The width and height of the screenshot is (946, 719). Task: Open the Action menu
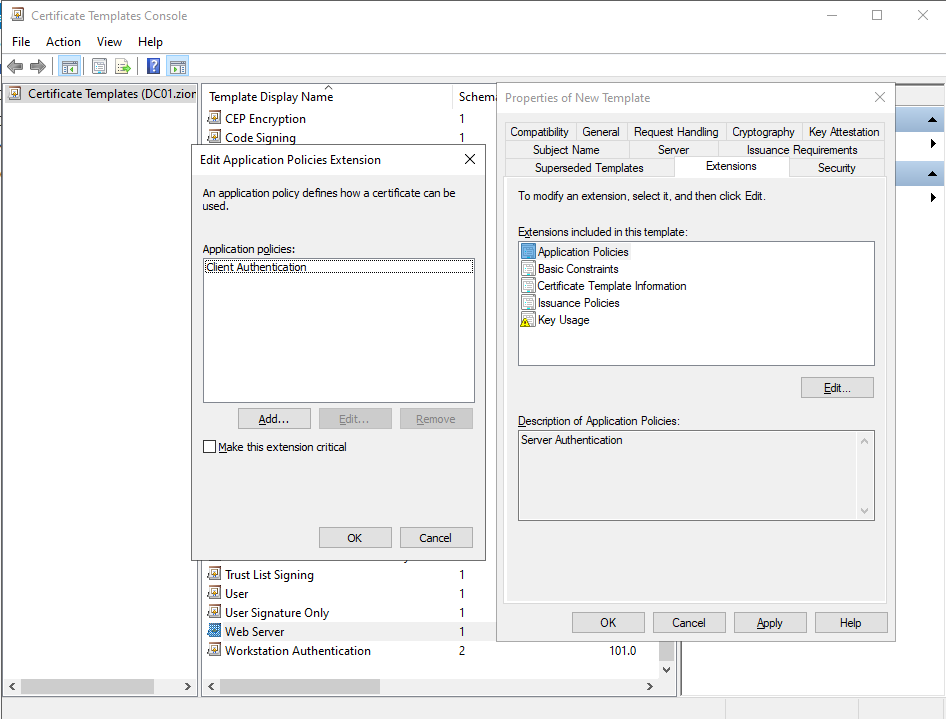63,42
